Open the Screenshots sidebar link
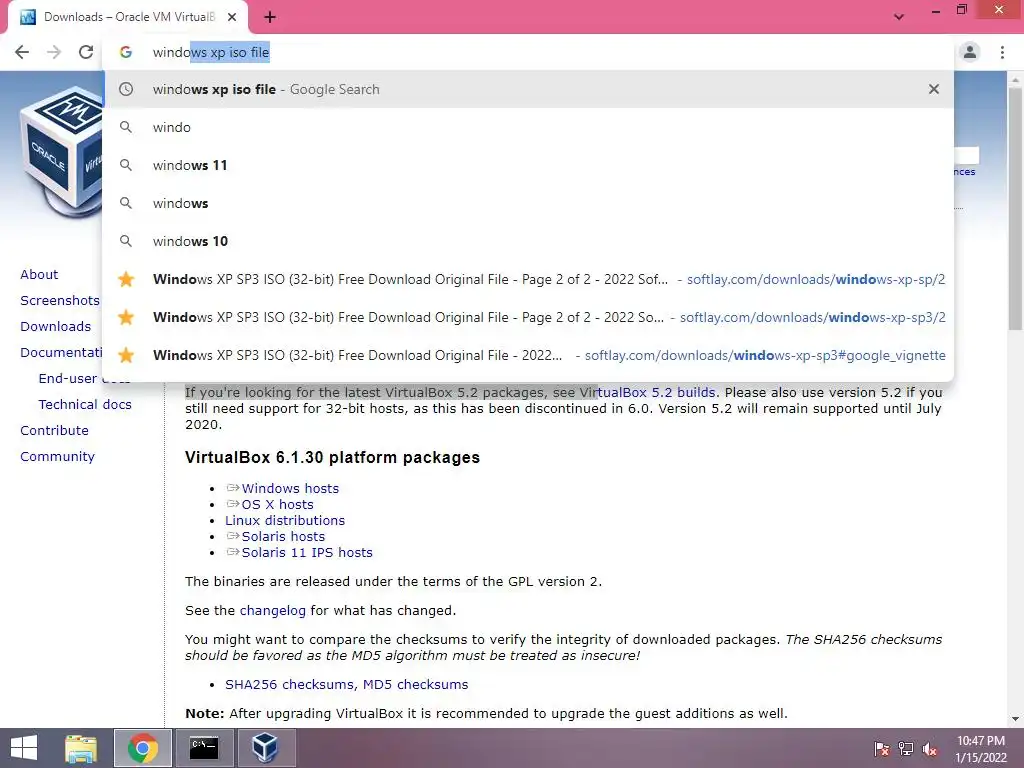Viewport: 1024px width, 768px height. click(x=60, y=300)
